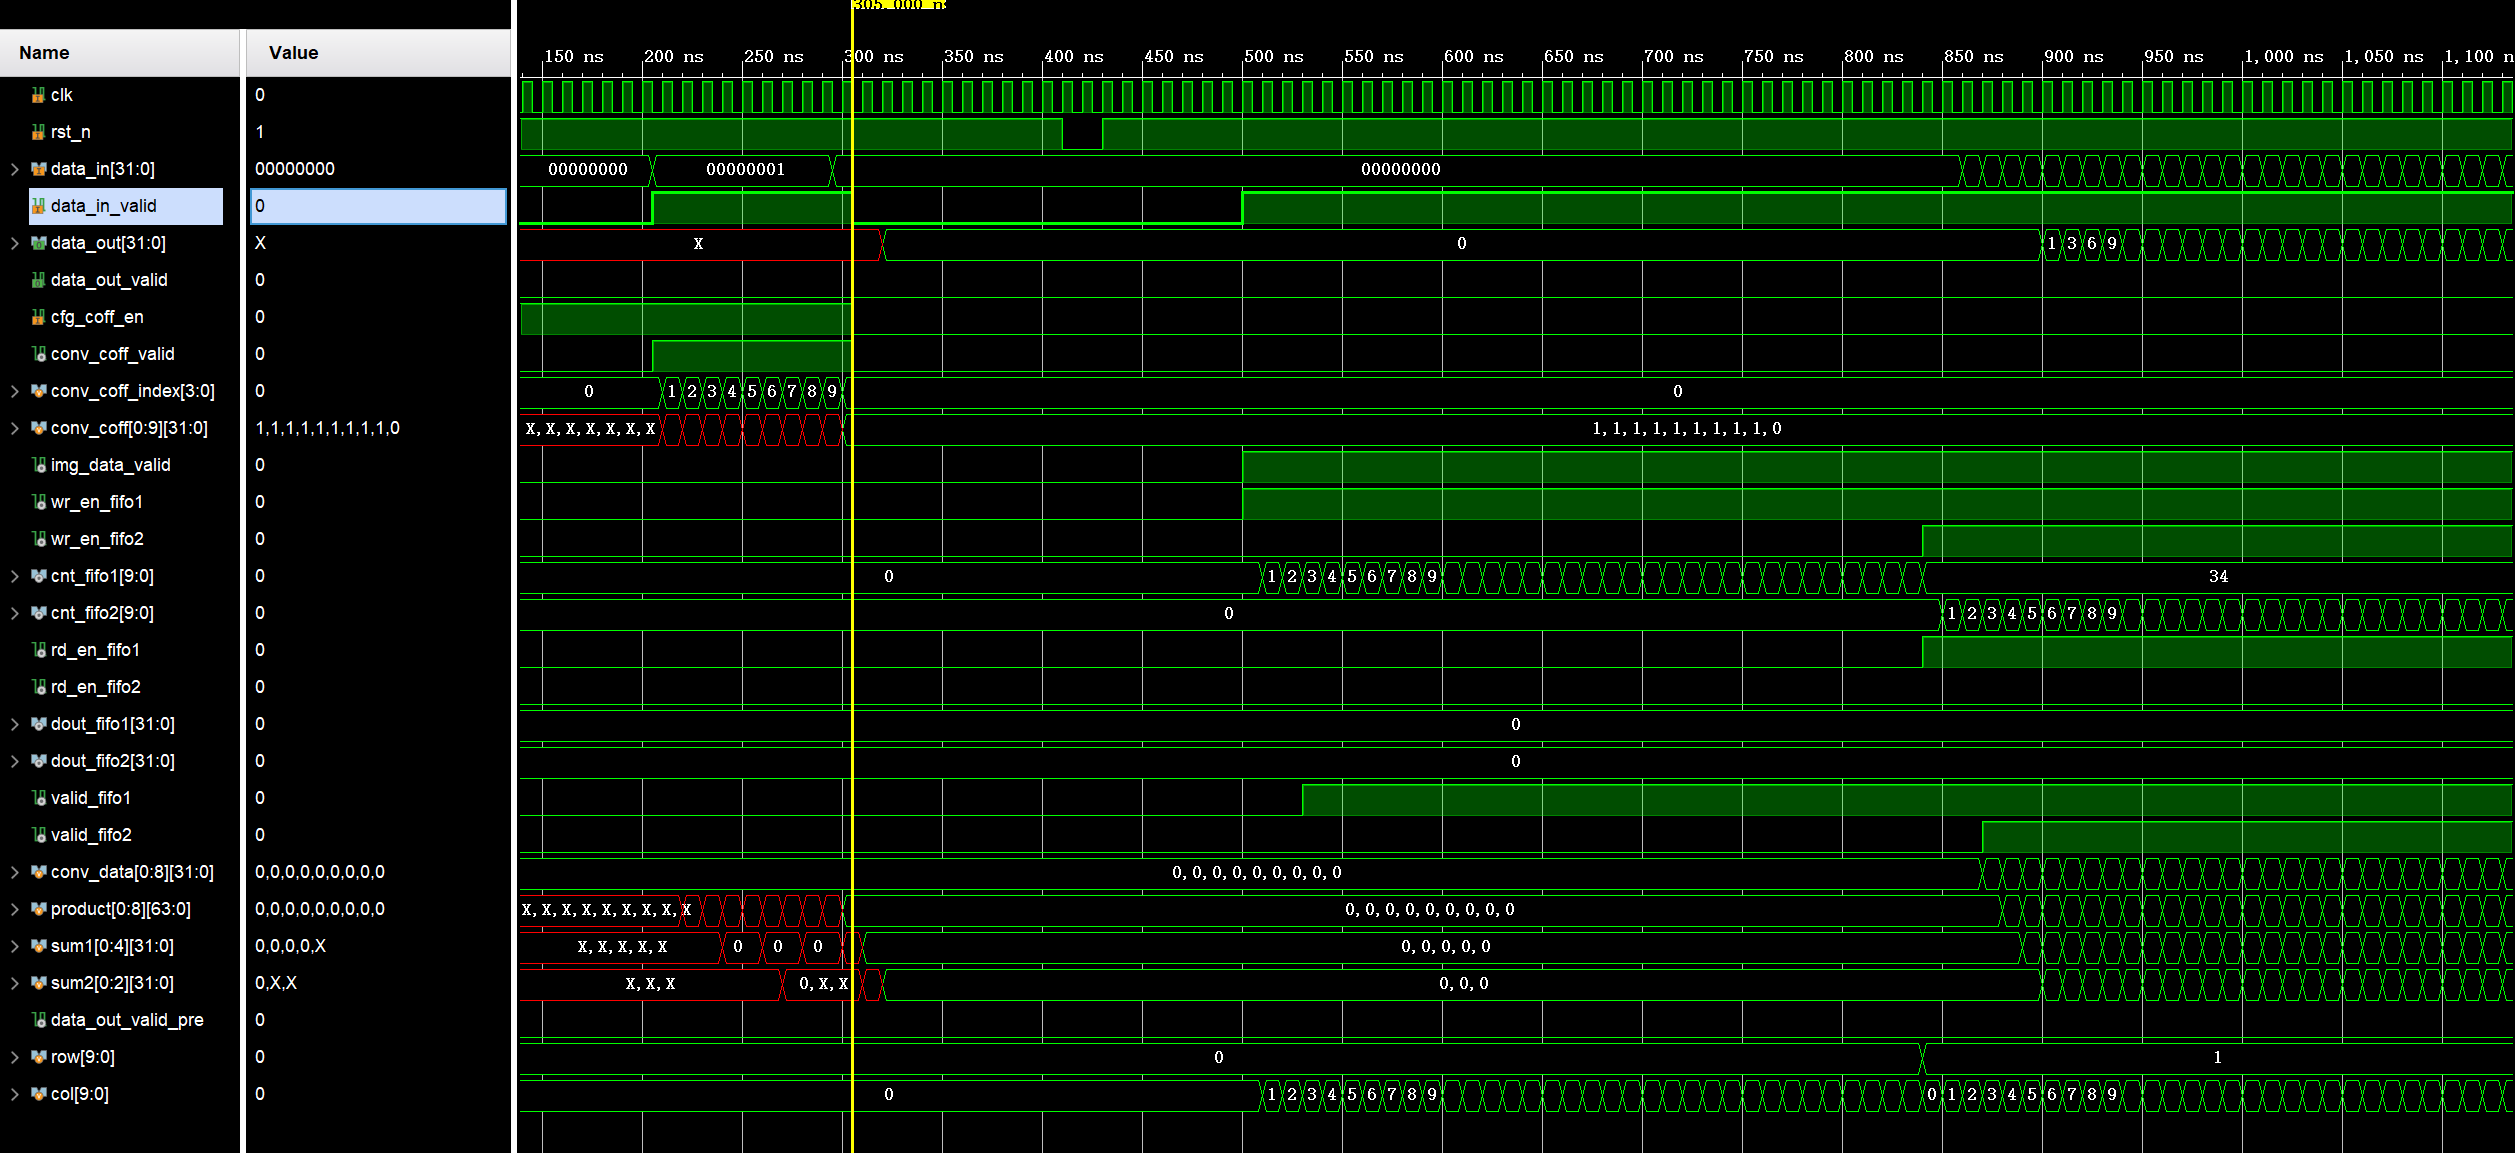Click the Value column header
This screenshot has height=1153, width=2515.
point(291,52)
